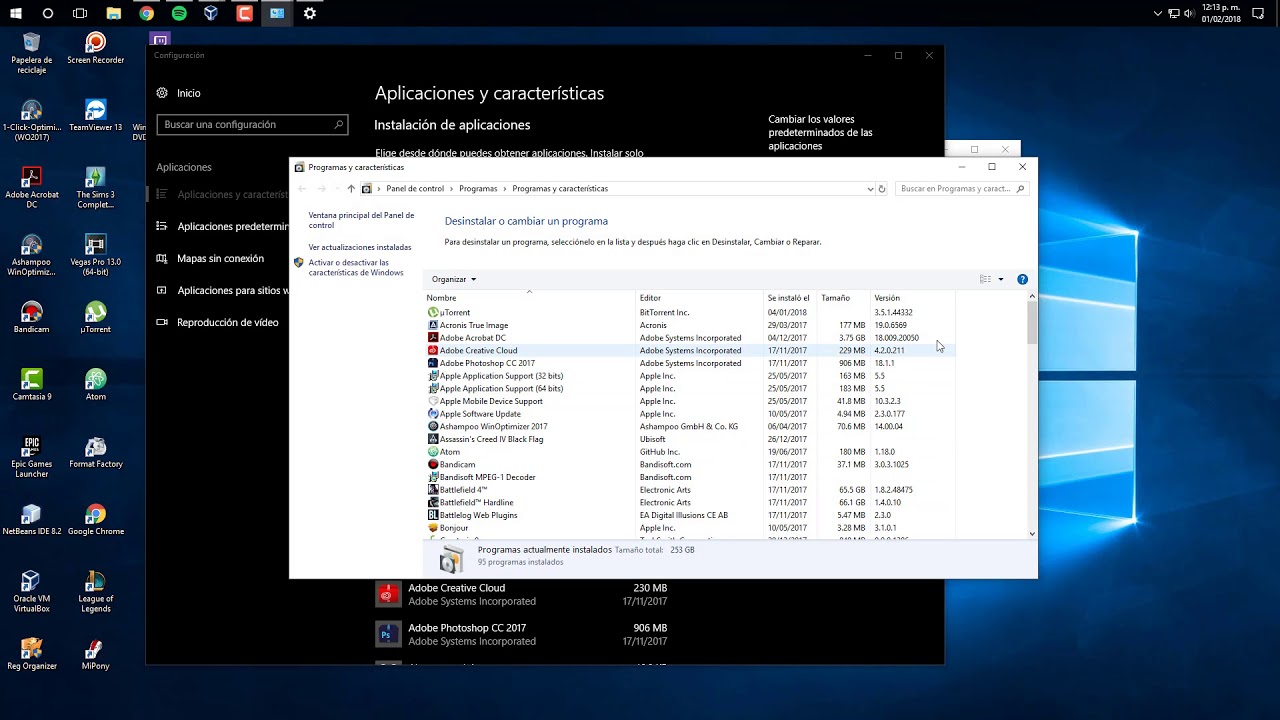This screenshot has width=1280, height=720.
Task: Open the view options icon in toolbar
Action: point(986,279)
